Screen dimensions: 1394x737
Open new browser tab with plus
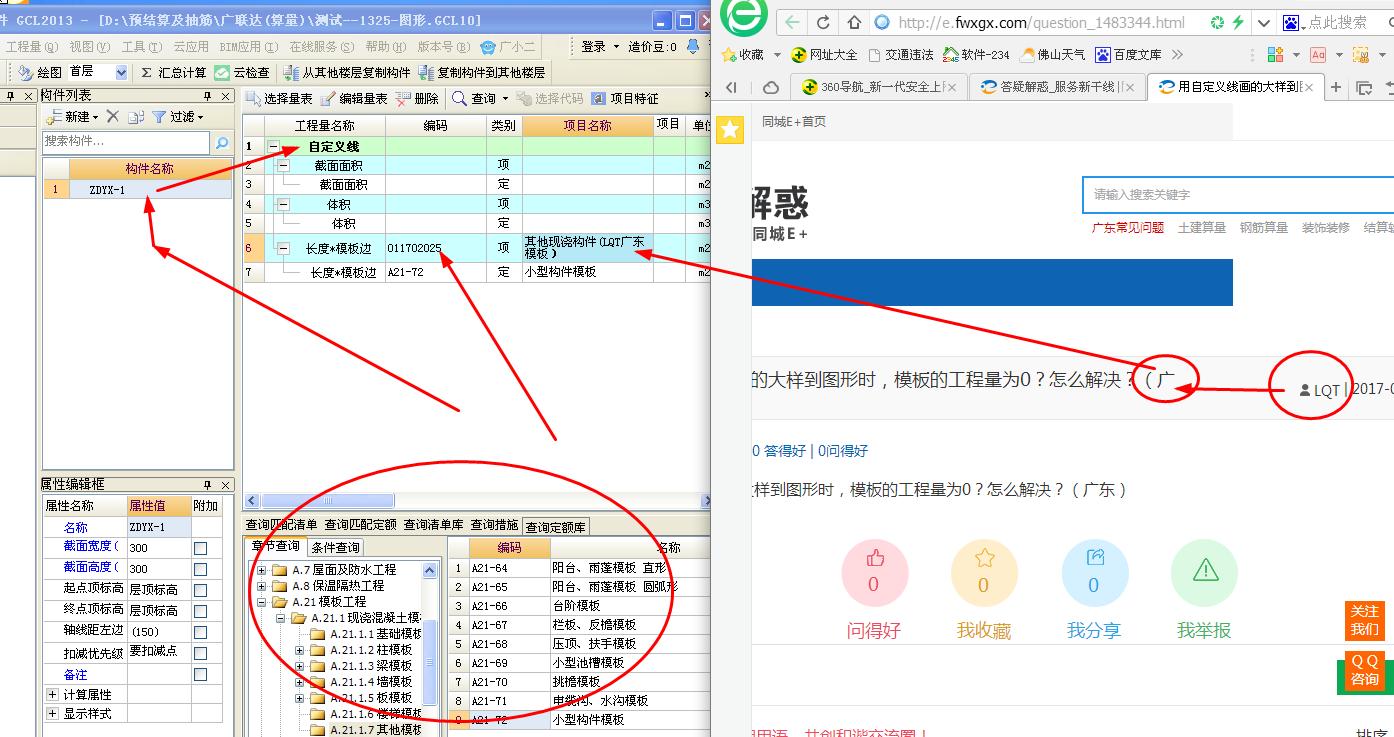[x=1335, y=87]
